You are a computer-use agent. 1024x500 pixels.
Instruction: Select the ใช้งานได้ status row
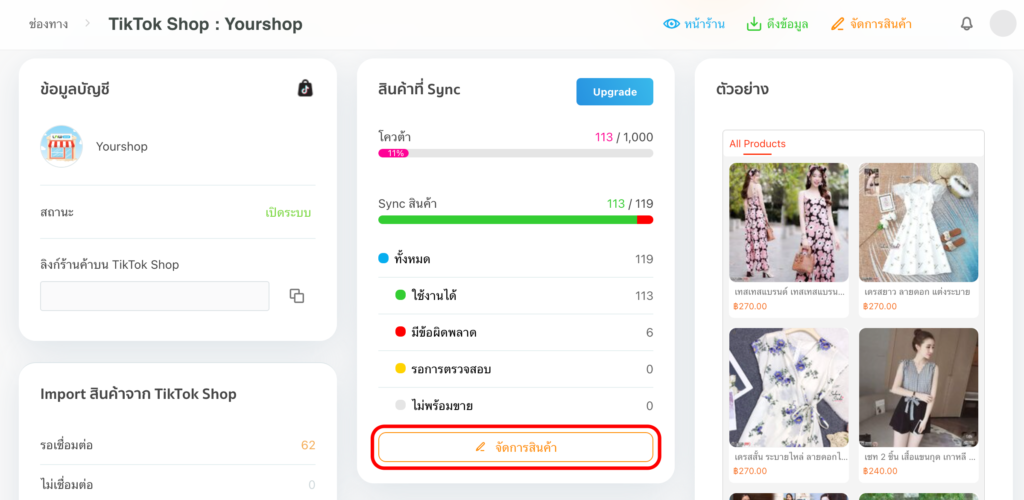pyautogui.click(x=515, y=295)
